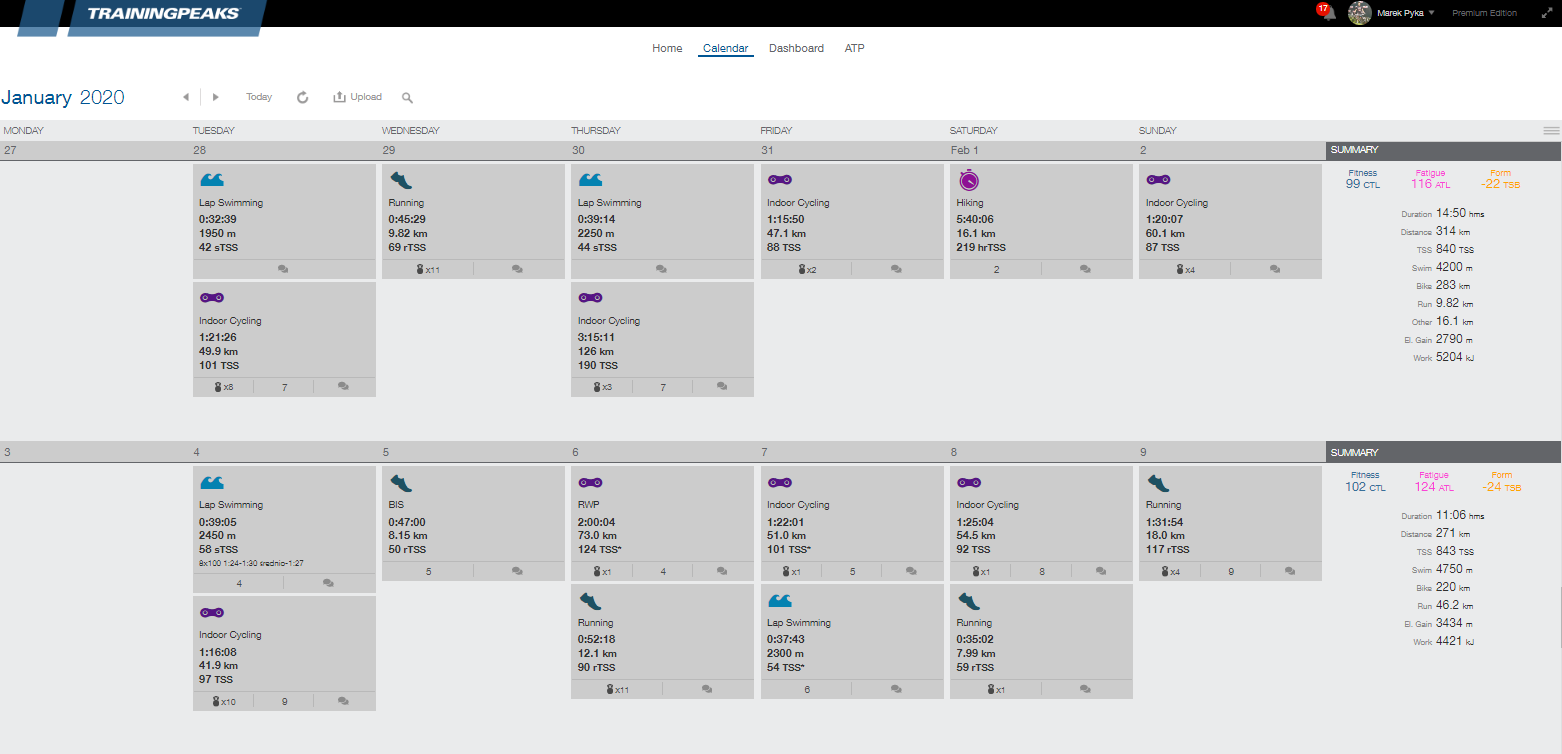Expand the first week SUMMARY header
Image resolution: width=1562 pixels, height=754 pixels.
1442,150
